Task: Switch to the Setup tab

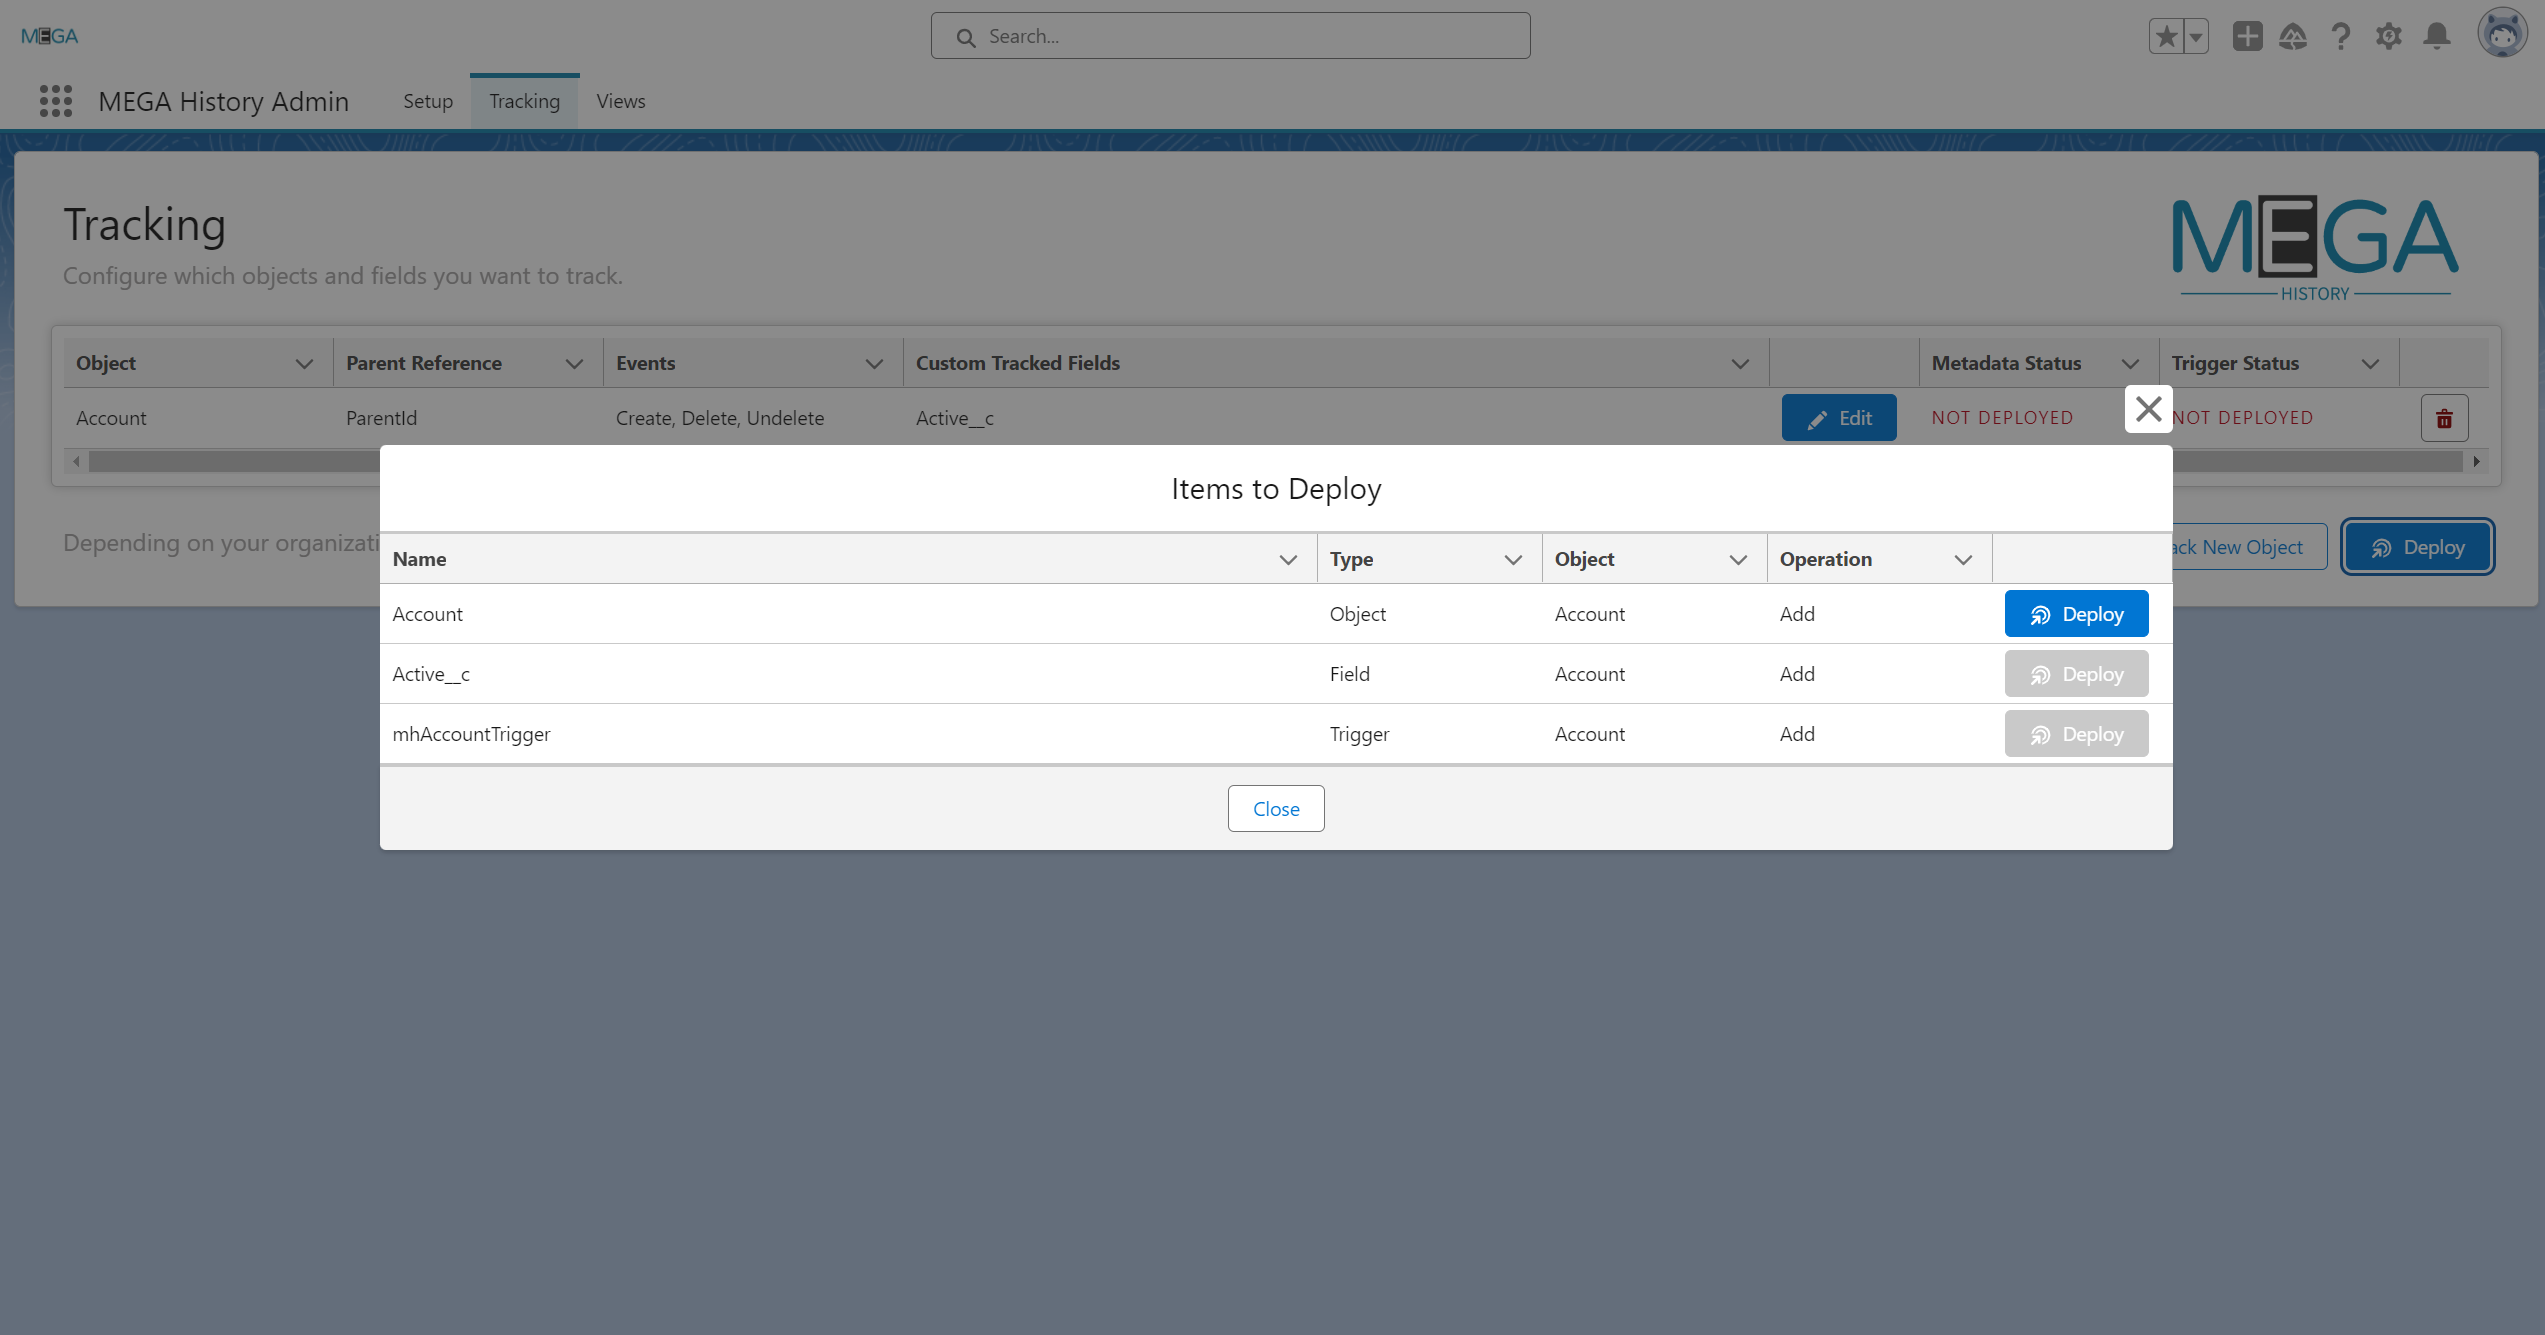Action: (428, 101)
